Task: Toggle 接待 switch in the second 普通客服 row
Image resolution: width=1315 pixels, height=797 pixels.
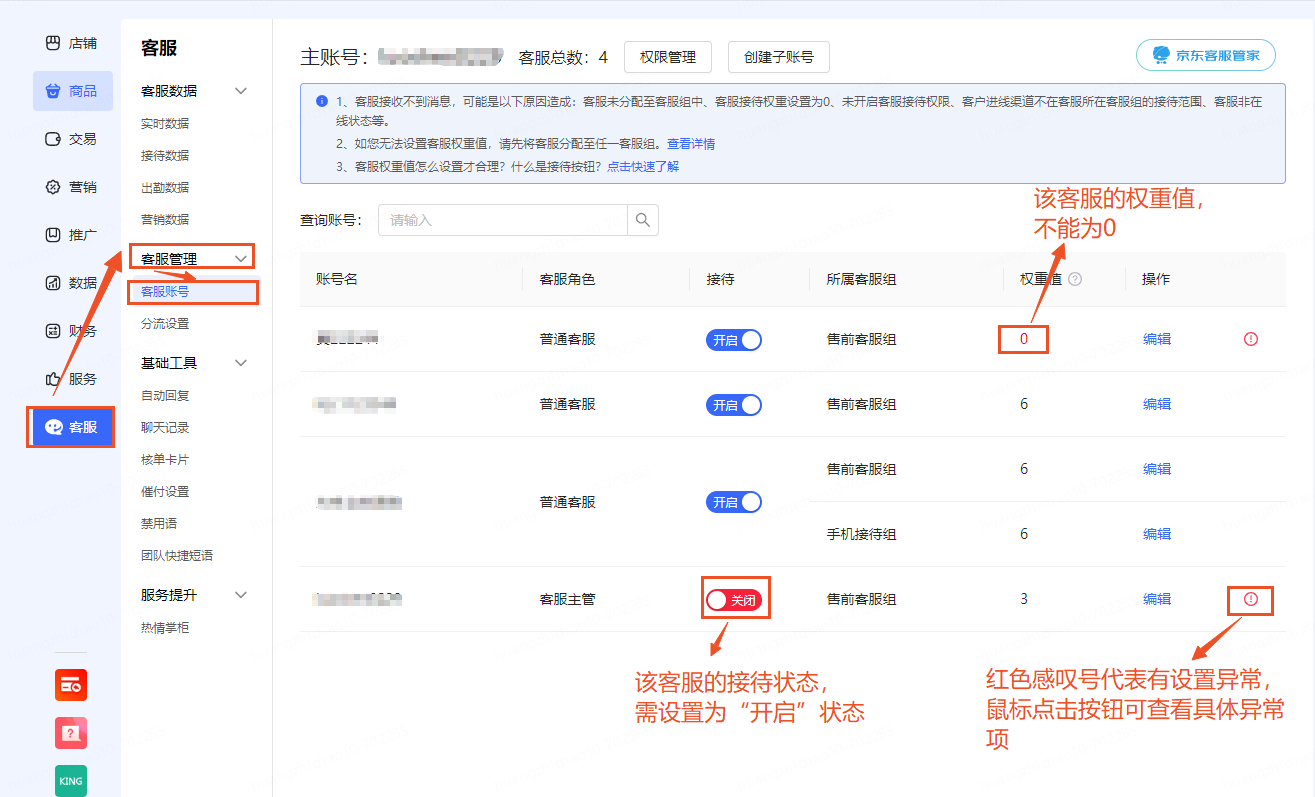Action: (734, 405)
